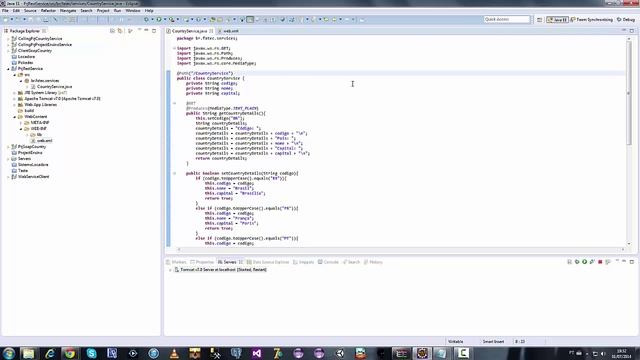
Task: Click Open Perspective icon
Action: 540,20
